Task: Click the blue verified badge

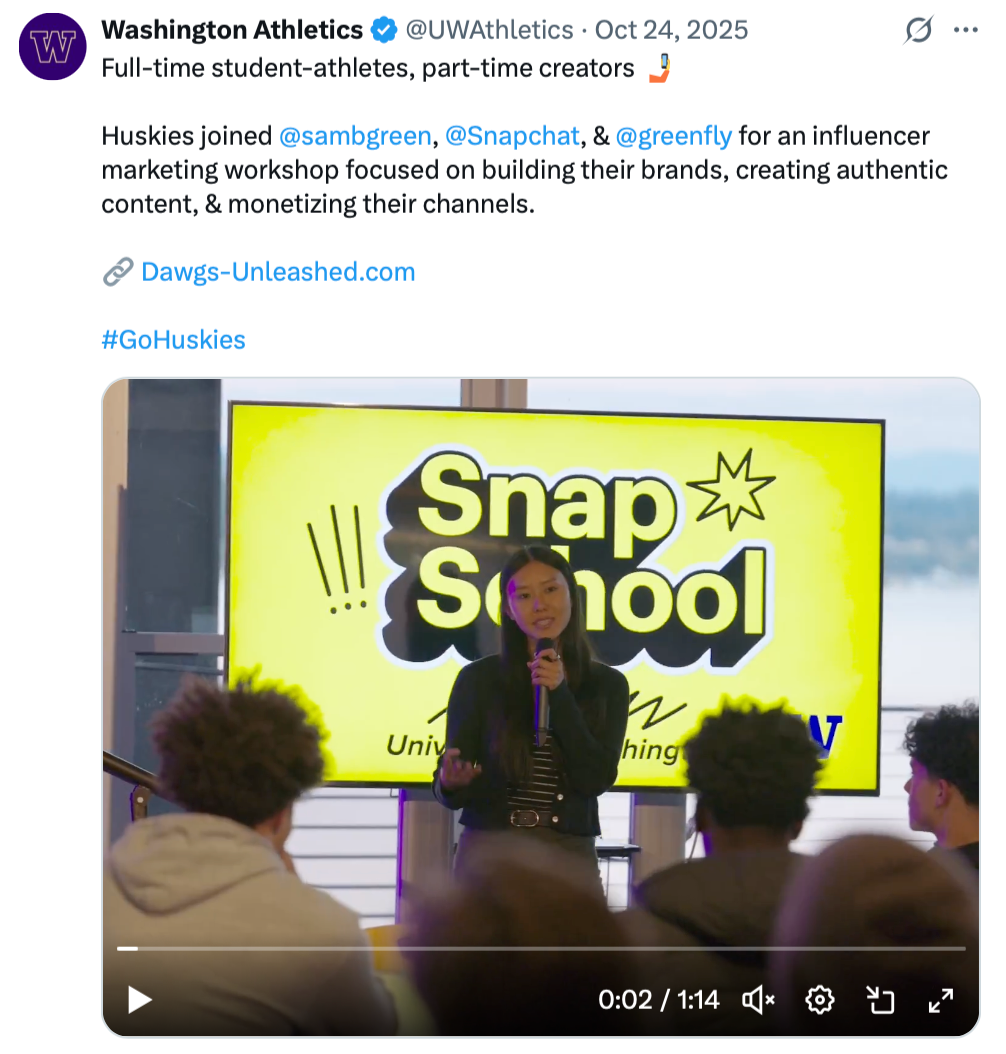Action: pos(384,31)
